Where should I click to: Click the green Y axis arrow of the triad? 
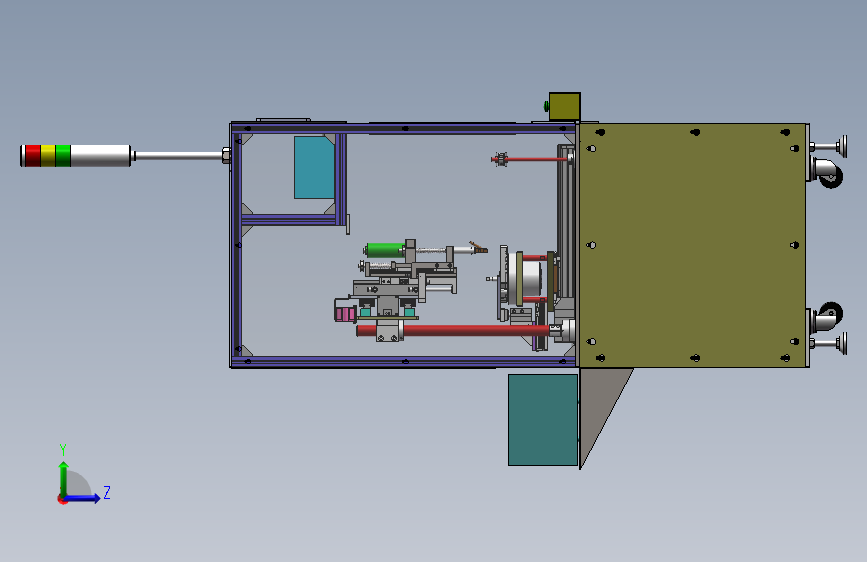tap(64, 478)
